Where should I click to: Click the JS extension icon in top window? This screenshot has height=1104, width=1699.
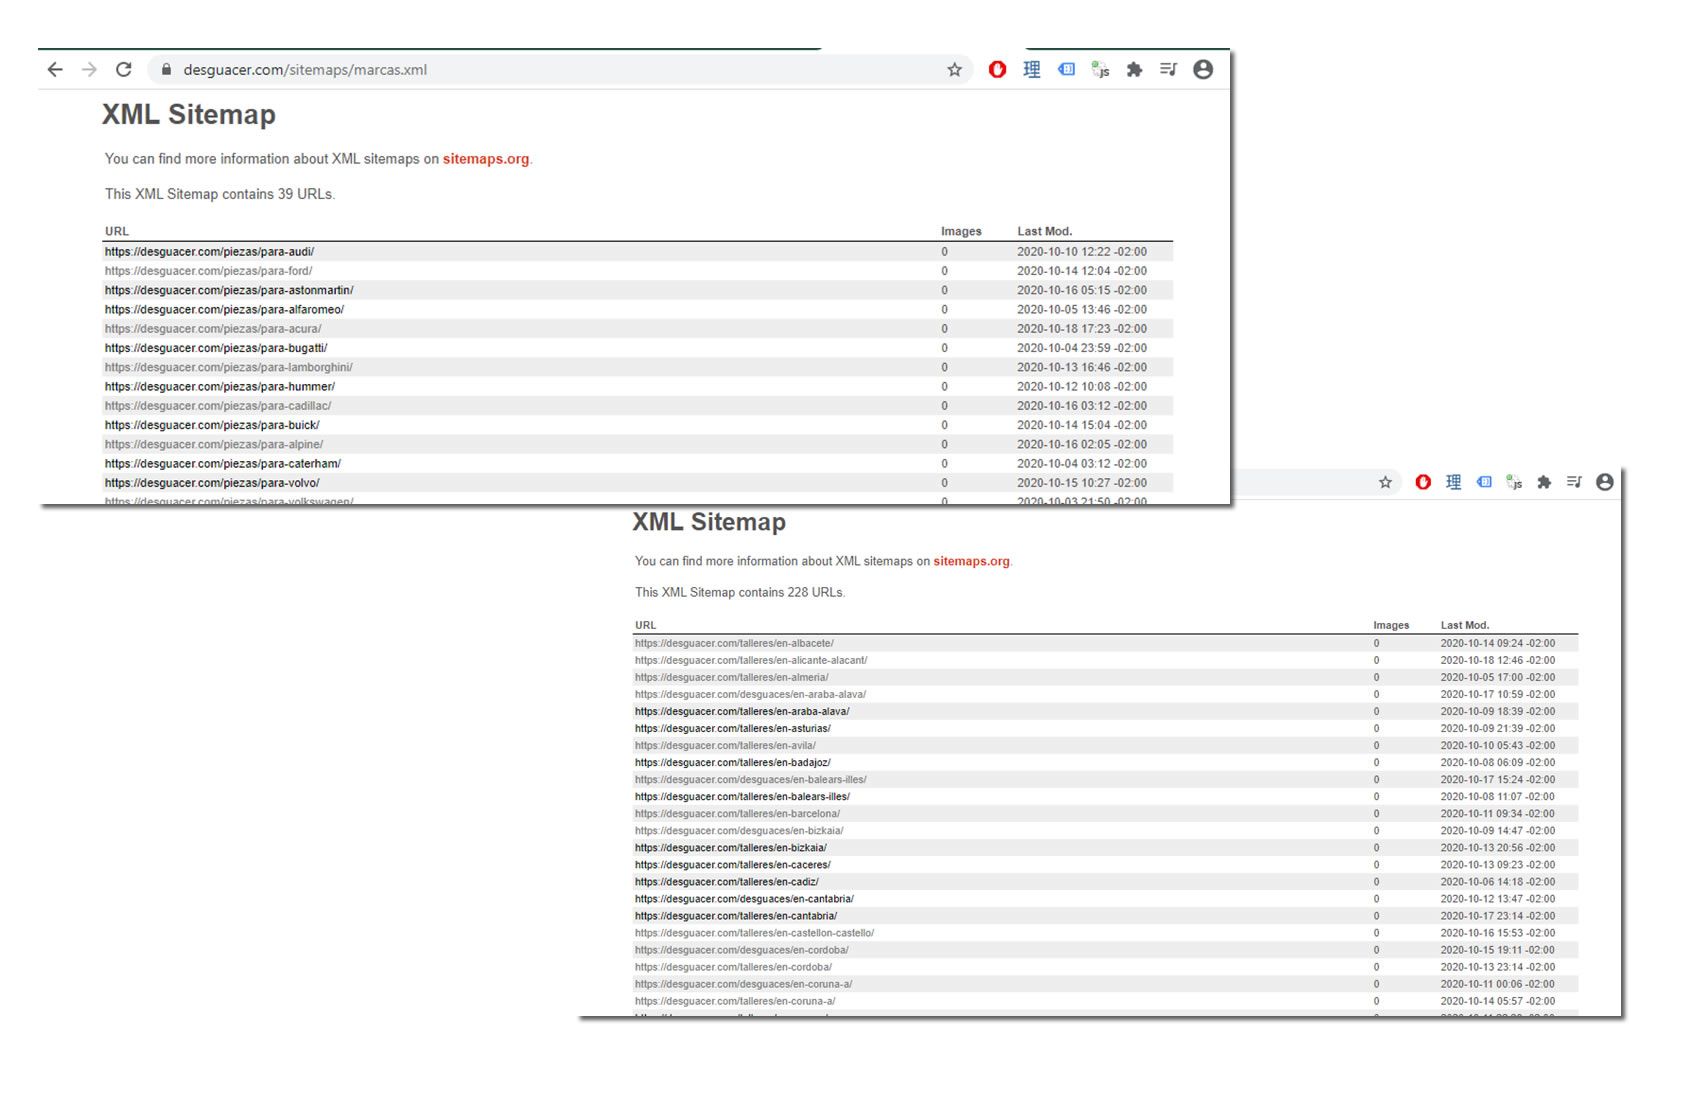1100,70
